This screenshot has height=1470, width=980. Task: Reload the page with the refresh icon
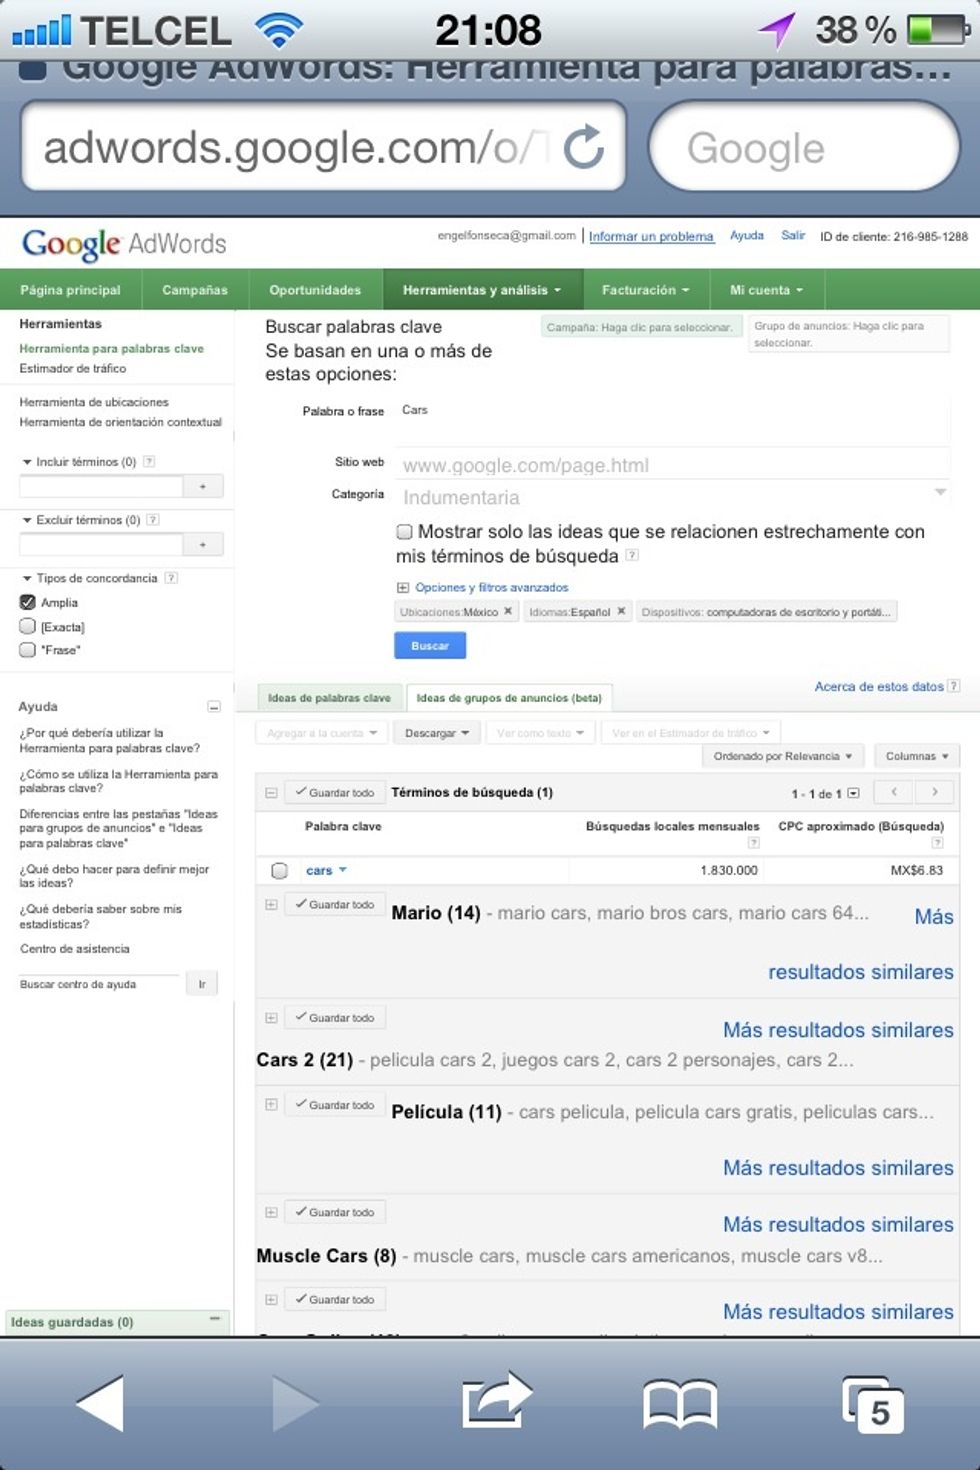(x=584, y=147)
